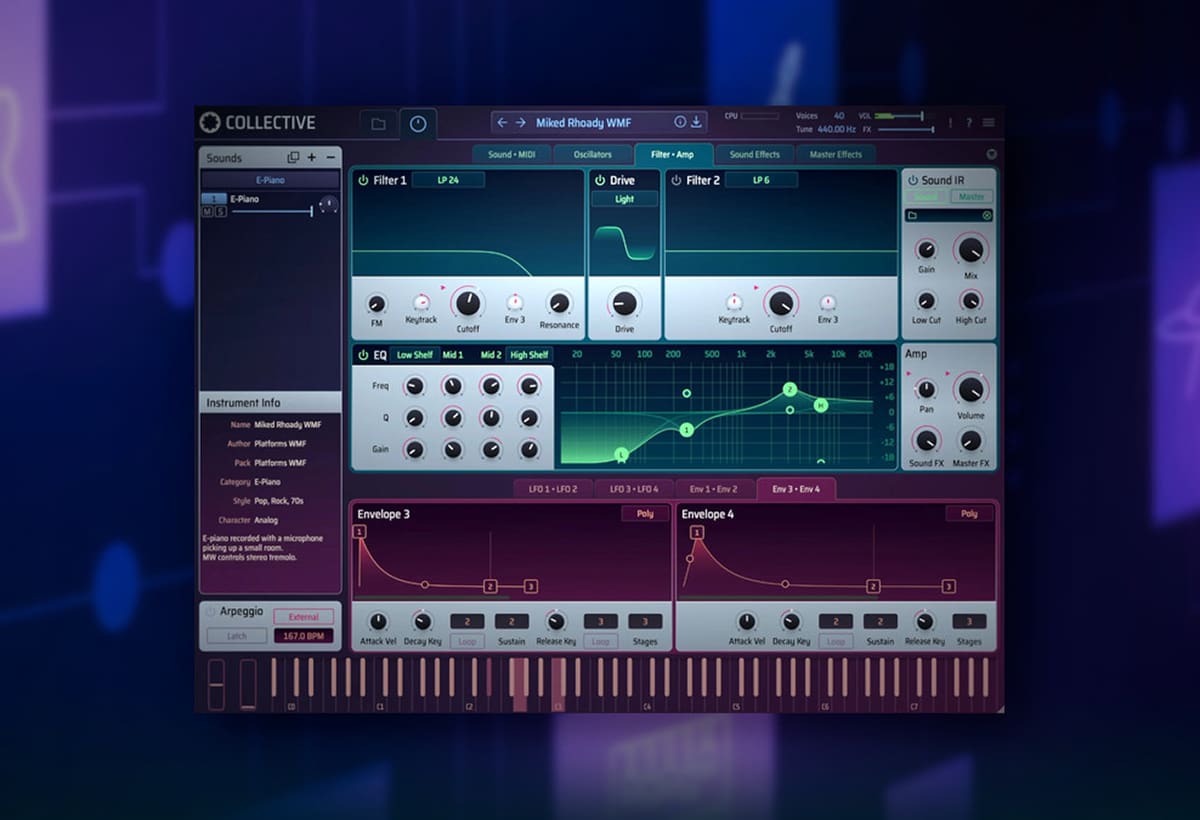Remove sound using the minus icon
This screenshot has width=1200, height=820.
[x=330, y=158]
